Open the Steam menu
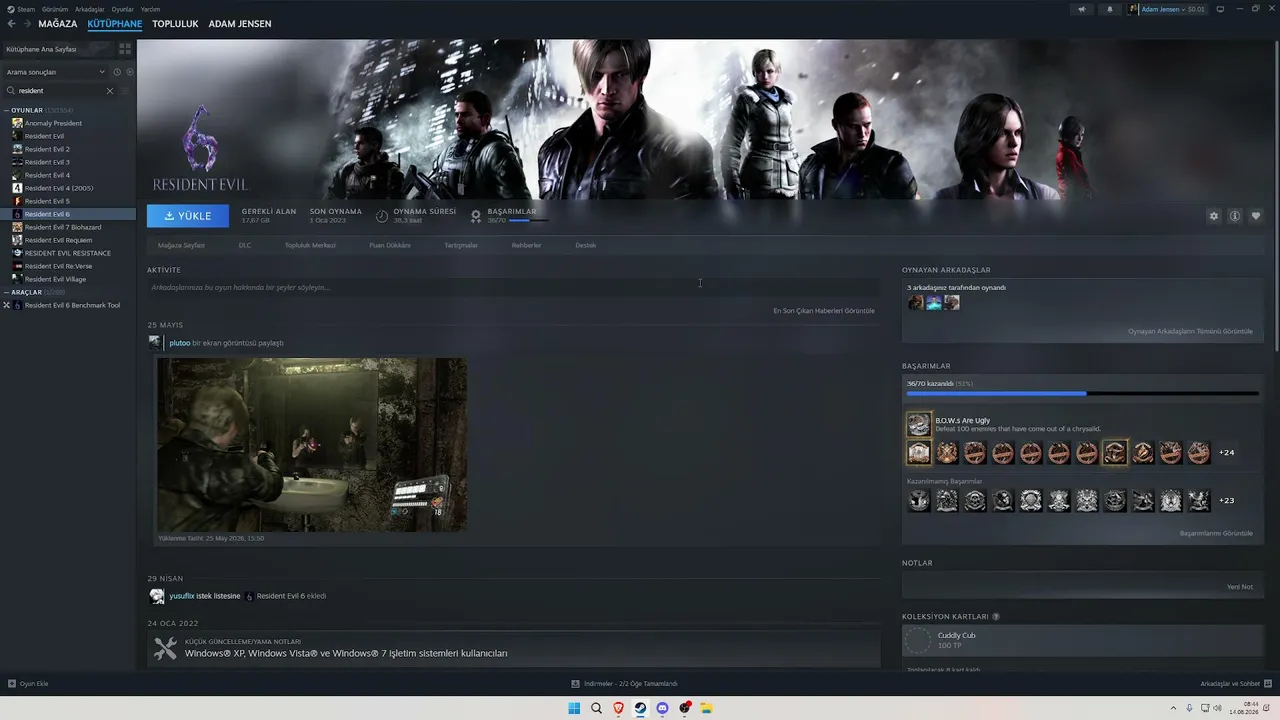The image size is (1280, 720). [26, 9]
